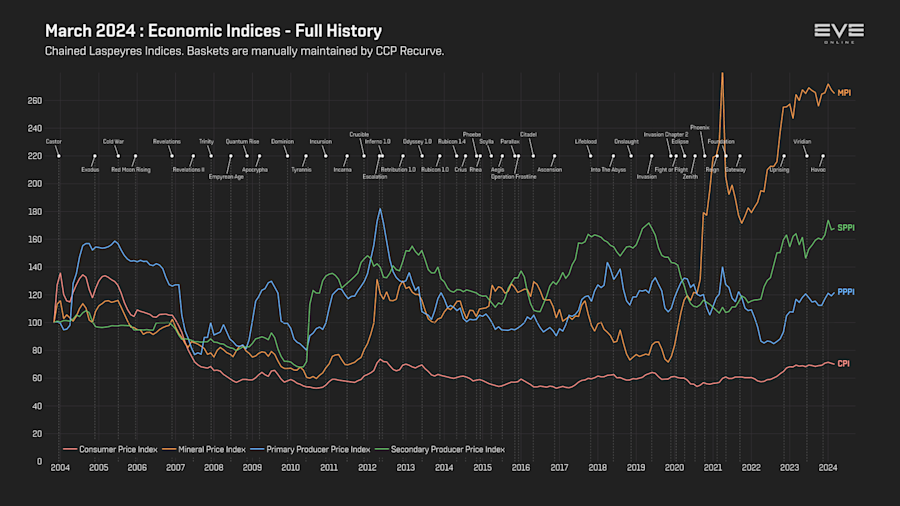Click the Chained Laspeyres Indices subtitle

click(244, 51)
